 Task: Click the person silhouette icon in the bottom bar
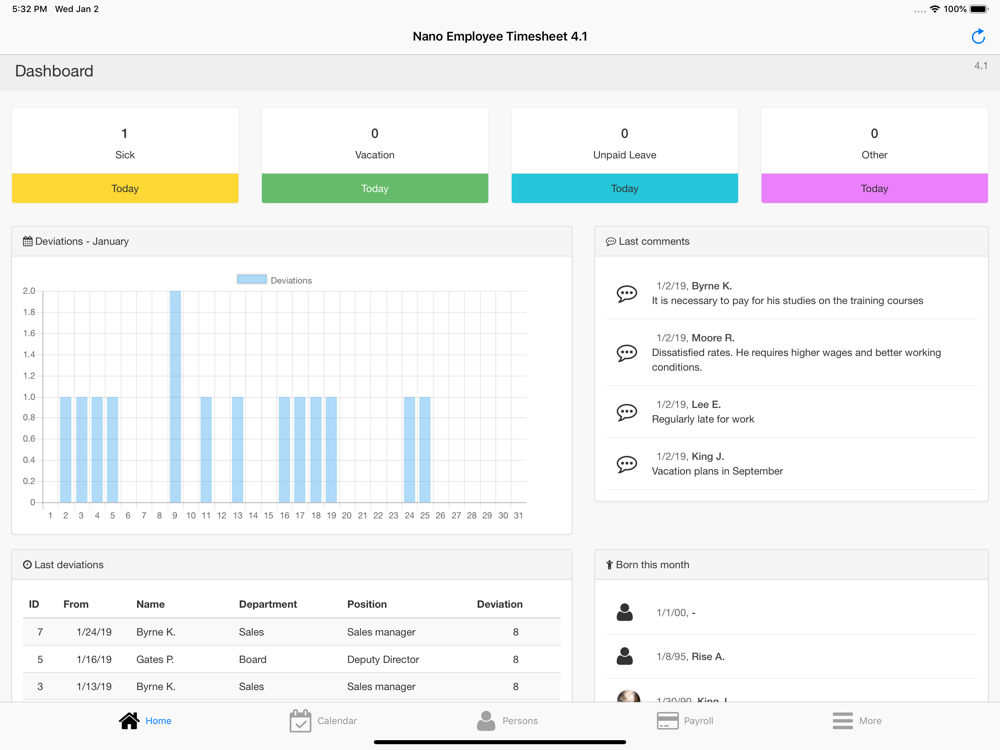486,721
